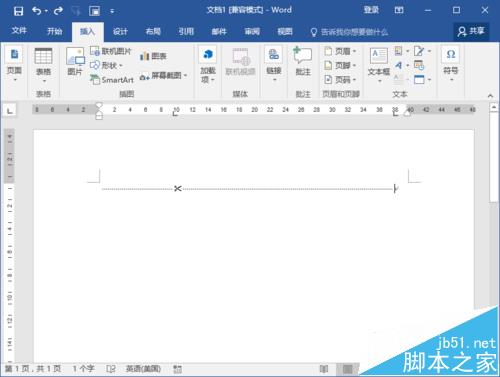Click the 图表 chart icon
500x377 pixels.
click(x=153, y=56)
